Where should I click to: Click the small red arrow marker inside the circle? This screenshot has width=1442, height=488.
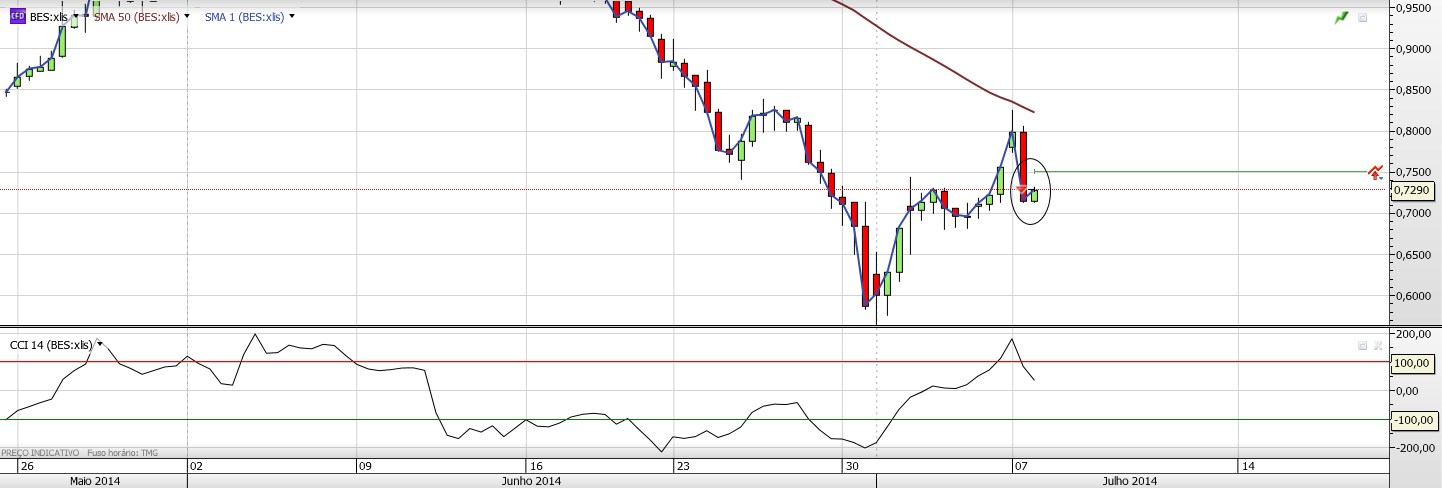[1021, 189]
